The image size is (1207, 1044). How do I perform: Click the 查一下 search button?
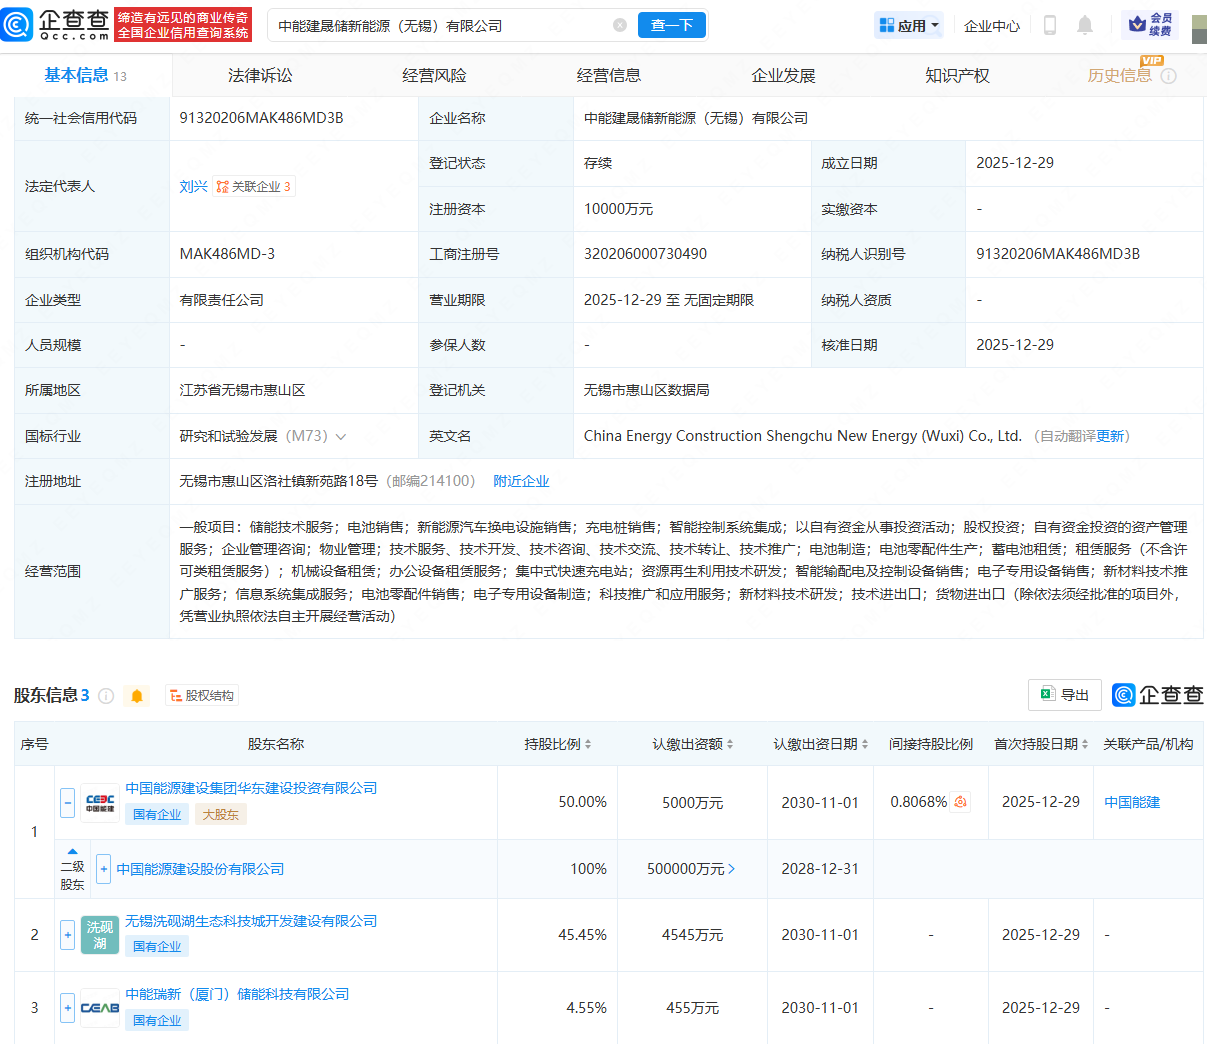tap(671, 25)
